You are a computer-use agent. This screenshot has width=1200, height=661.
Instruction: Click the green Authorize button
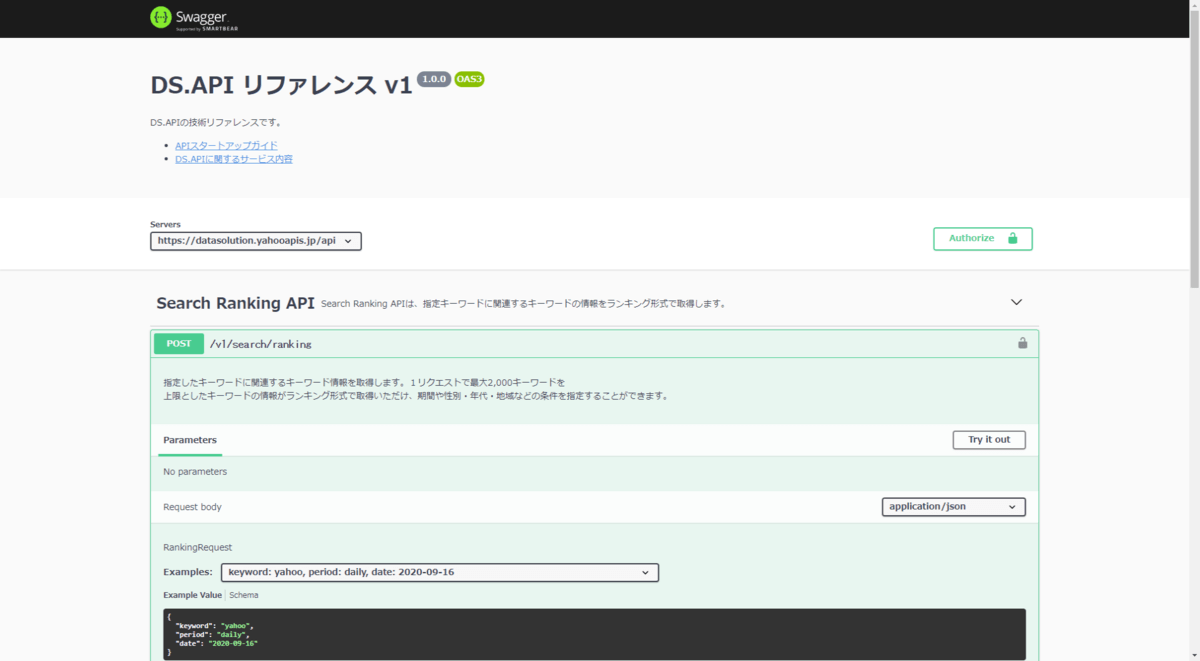982,238
